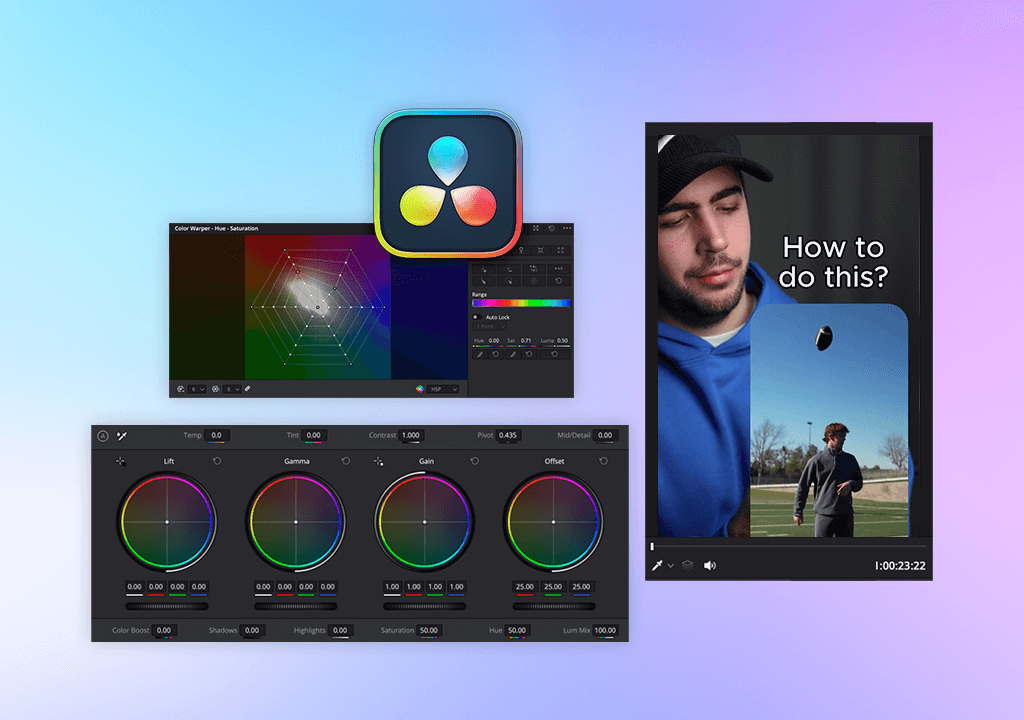Toggle the link icon in Color Warper footer
The height and width of the screenshot is (720, 1024).
coord(248,389)
